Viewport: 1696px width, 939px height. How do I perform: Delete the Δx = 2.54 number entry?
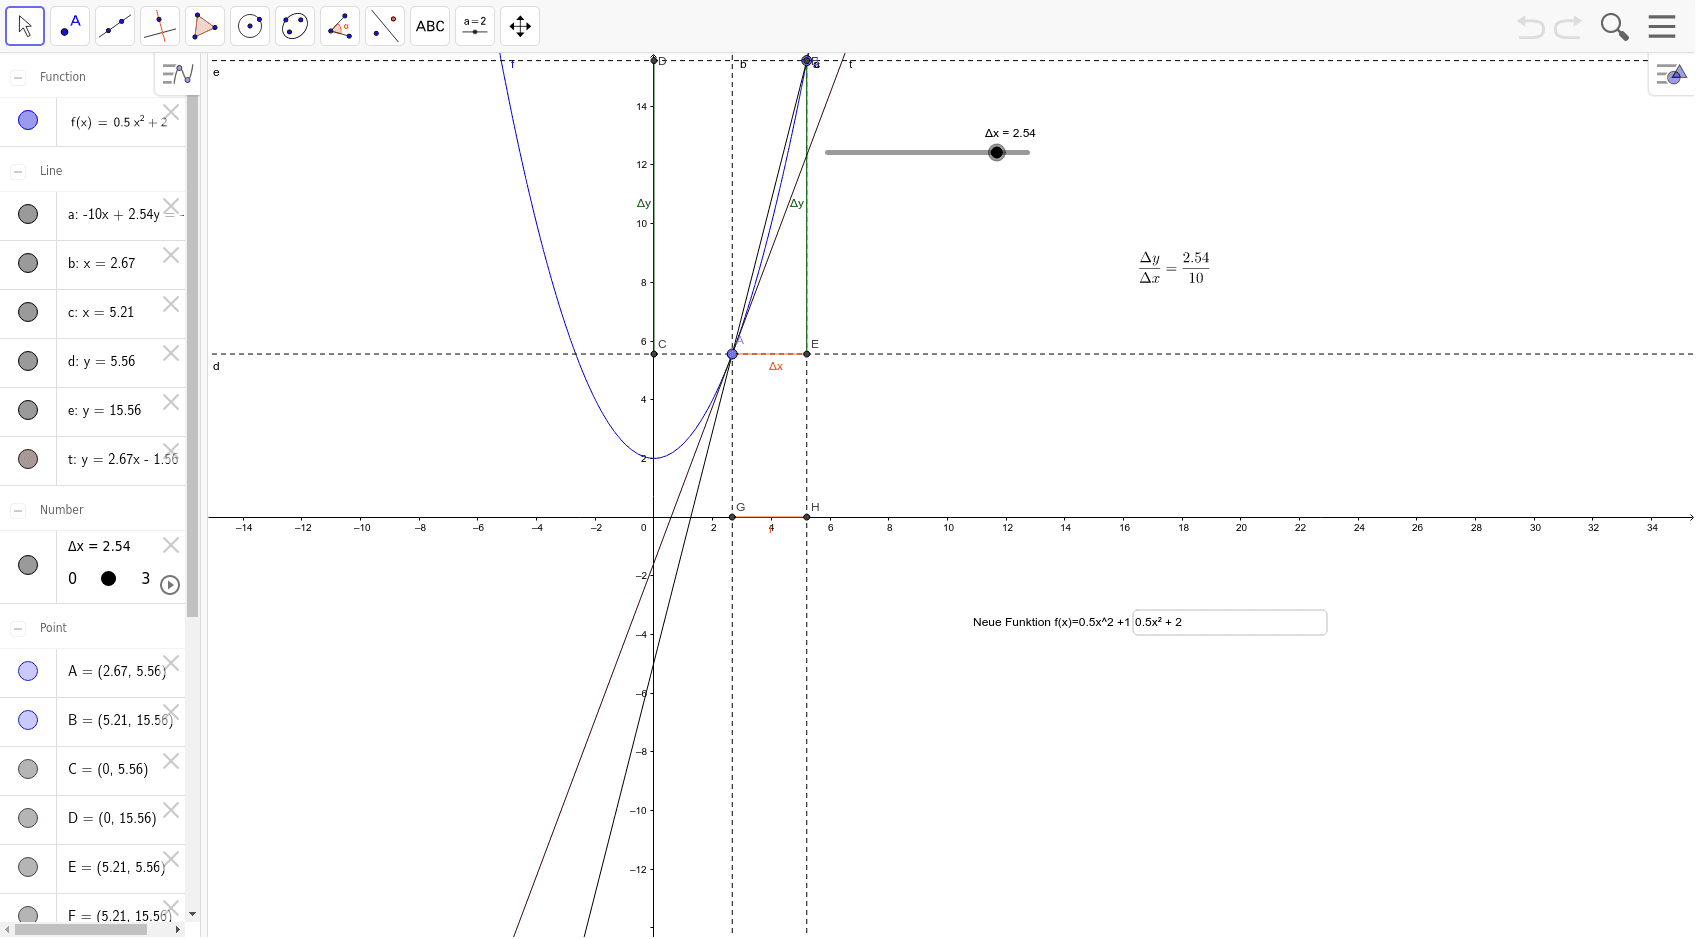(x=171, y=545)
